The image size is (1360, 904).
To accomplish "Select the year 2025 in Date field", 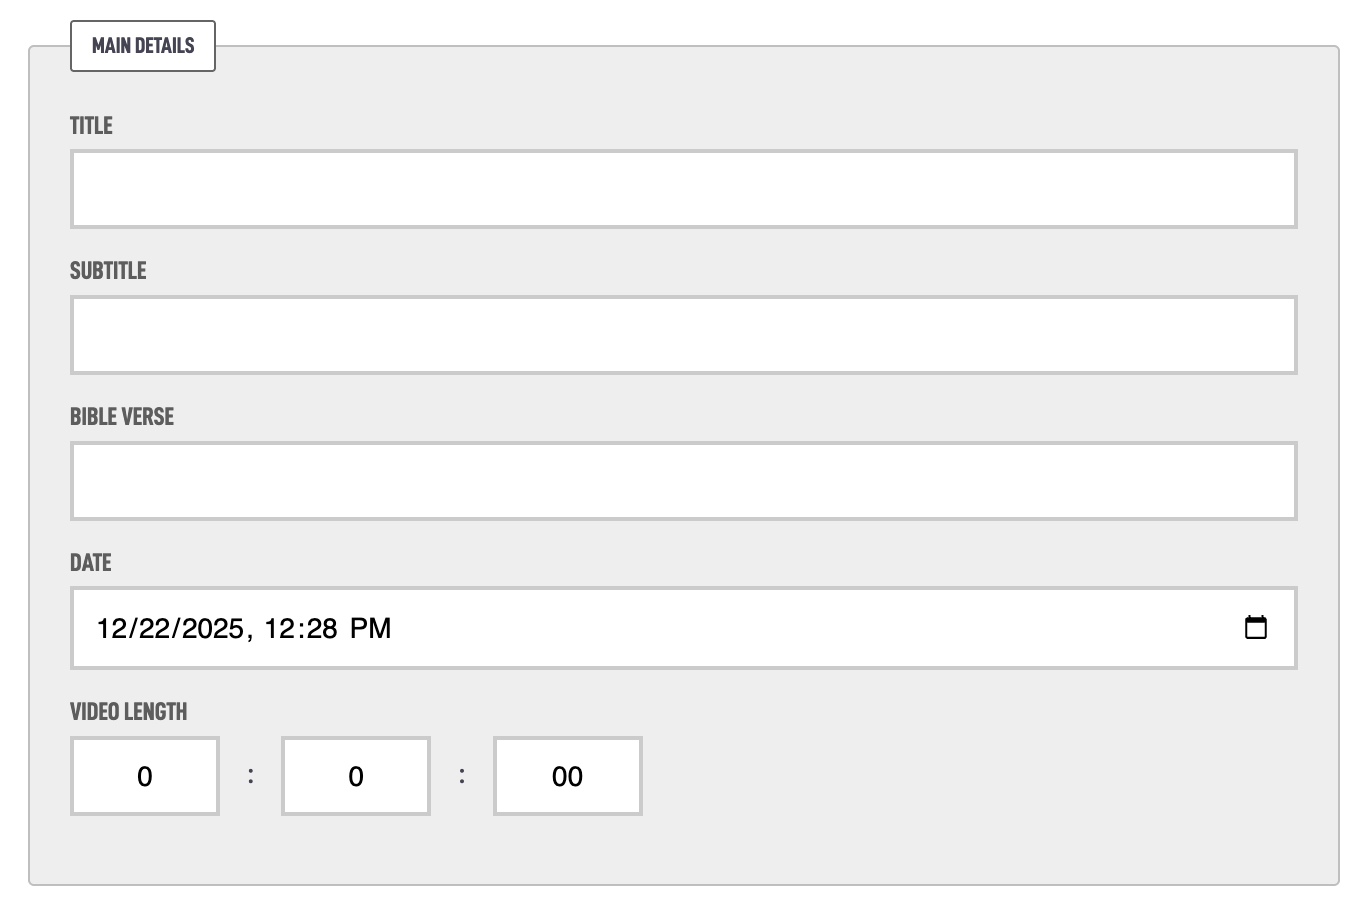I will click(213, 628).
